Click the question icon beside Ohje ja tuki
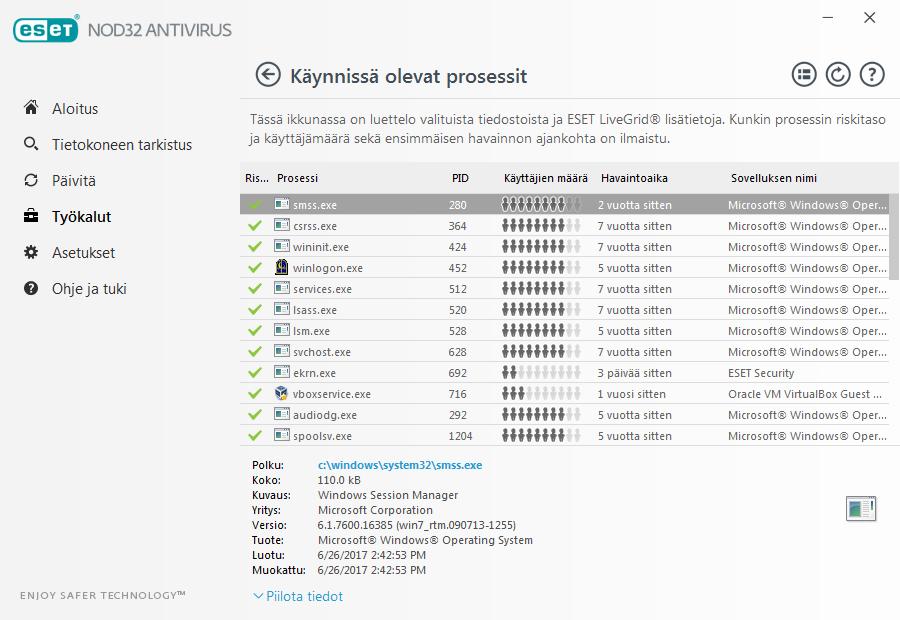This screenshot has width=900, height=620. pos(31,288)
